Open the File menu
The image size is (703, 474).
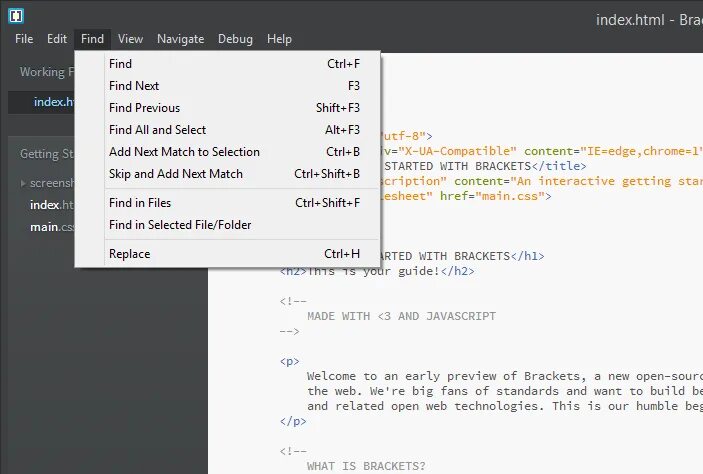(24, 39)
